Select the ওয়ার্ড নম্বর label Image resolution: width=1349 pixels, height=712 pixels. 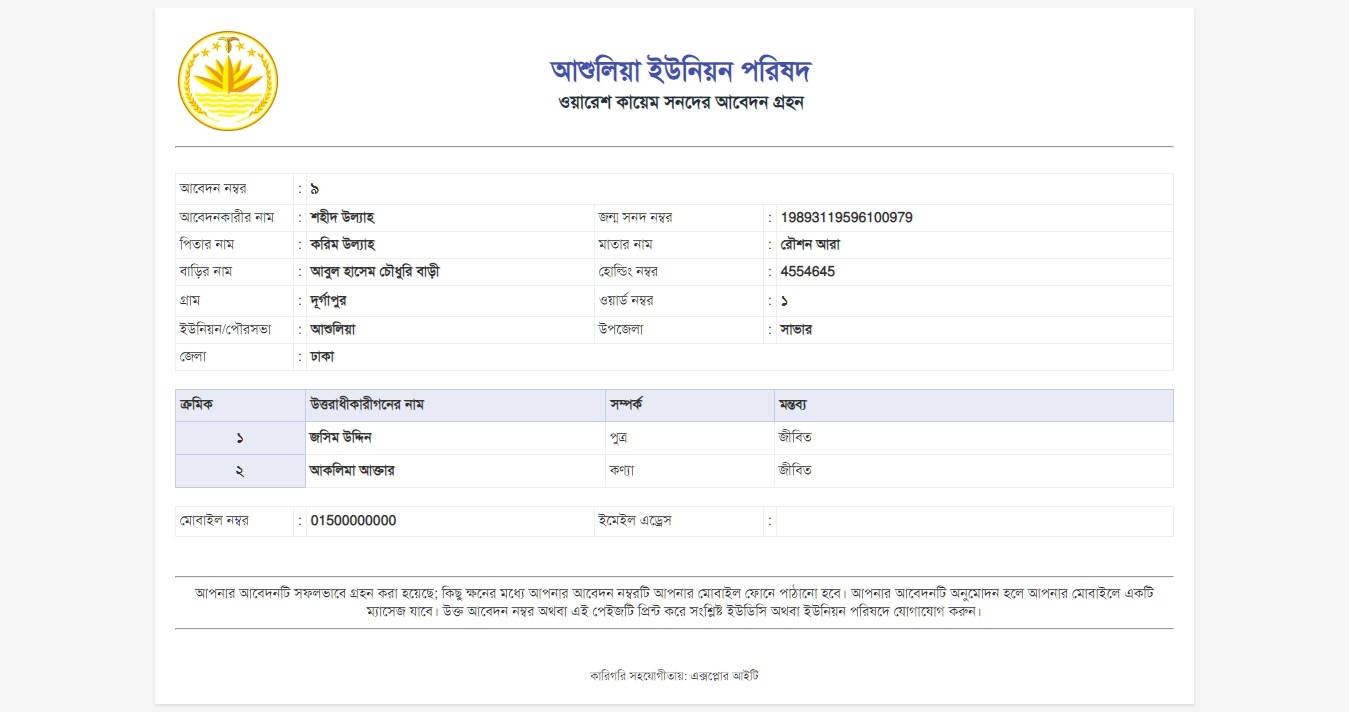[x=626, y=300]
